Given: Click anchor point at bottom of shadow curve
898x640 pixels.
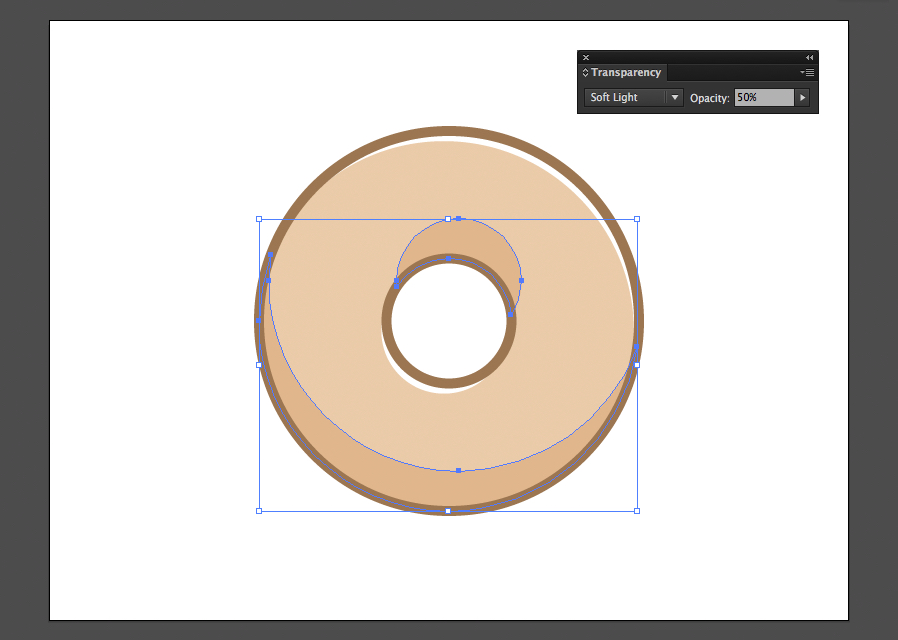Looking at the screenshot, I should (458, 471).
